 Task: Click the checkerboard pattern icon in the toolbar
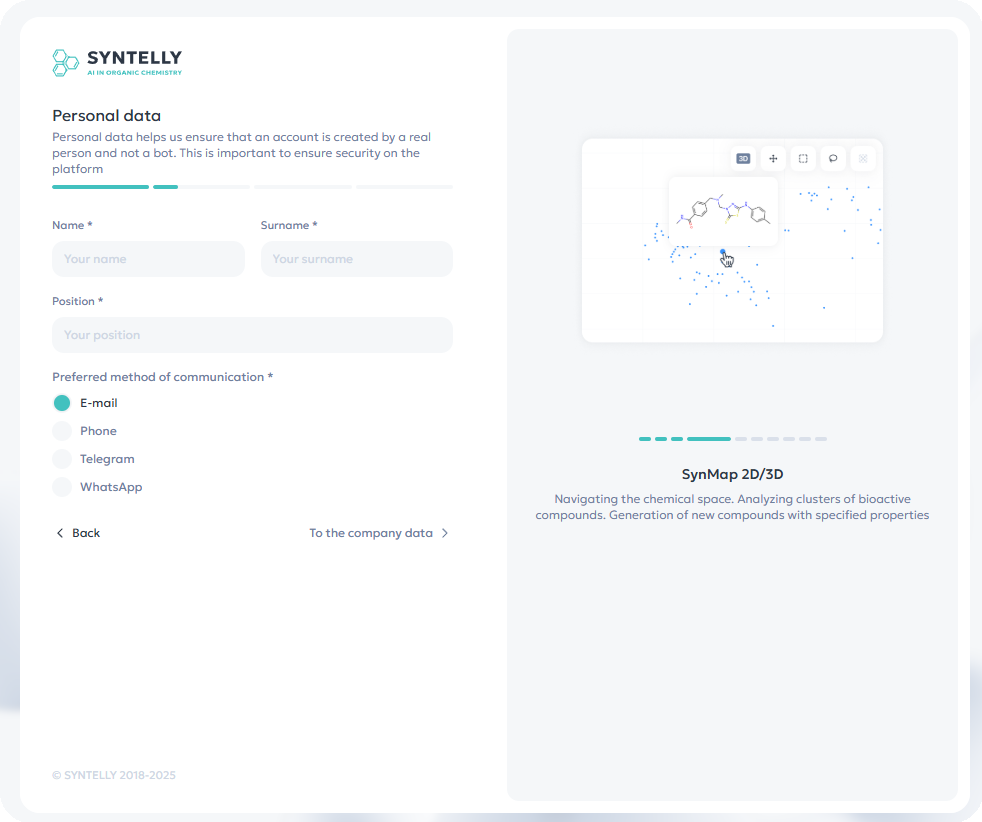point(862,158)
